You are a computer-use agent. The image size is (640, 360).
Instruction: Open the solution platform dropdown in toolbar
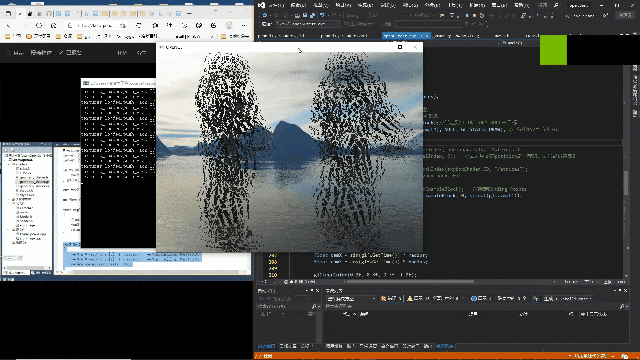click(388, 16)
